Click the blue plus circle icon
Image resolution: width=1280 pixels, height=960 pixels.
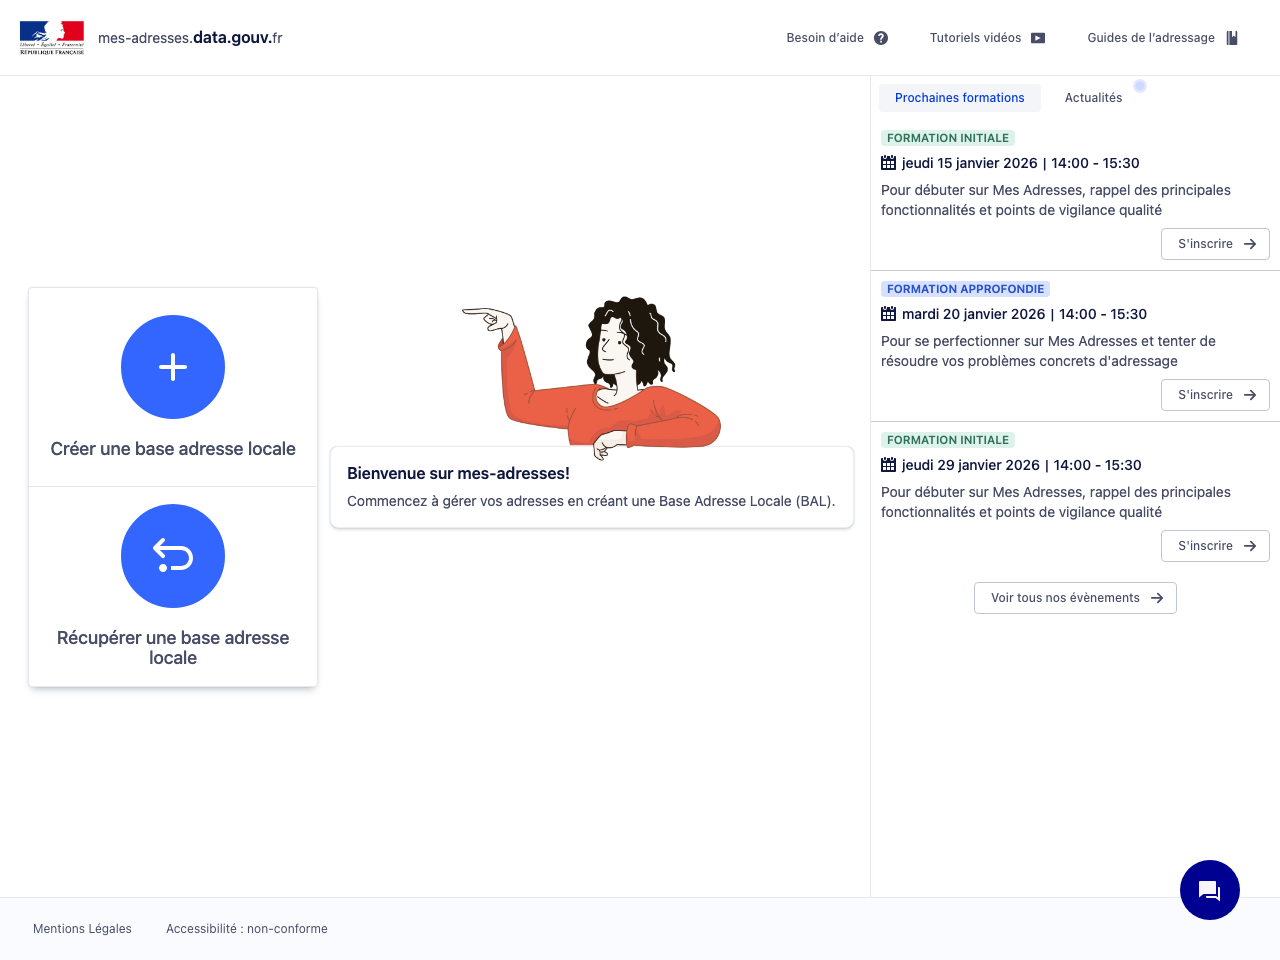[x=173, y=367]
